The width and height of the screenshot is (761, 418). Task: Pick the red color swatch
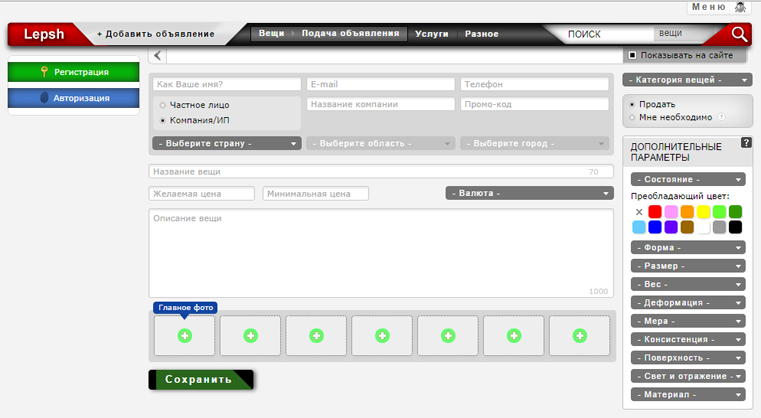tap(655, 212)
